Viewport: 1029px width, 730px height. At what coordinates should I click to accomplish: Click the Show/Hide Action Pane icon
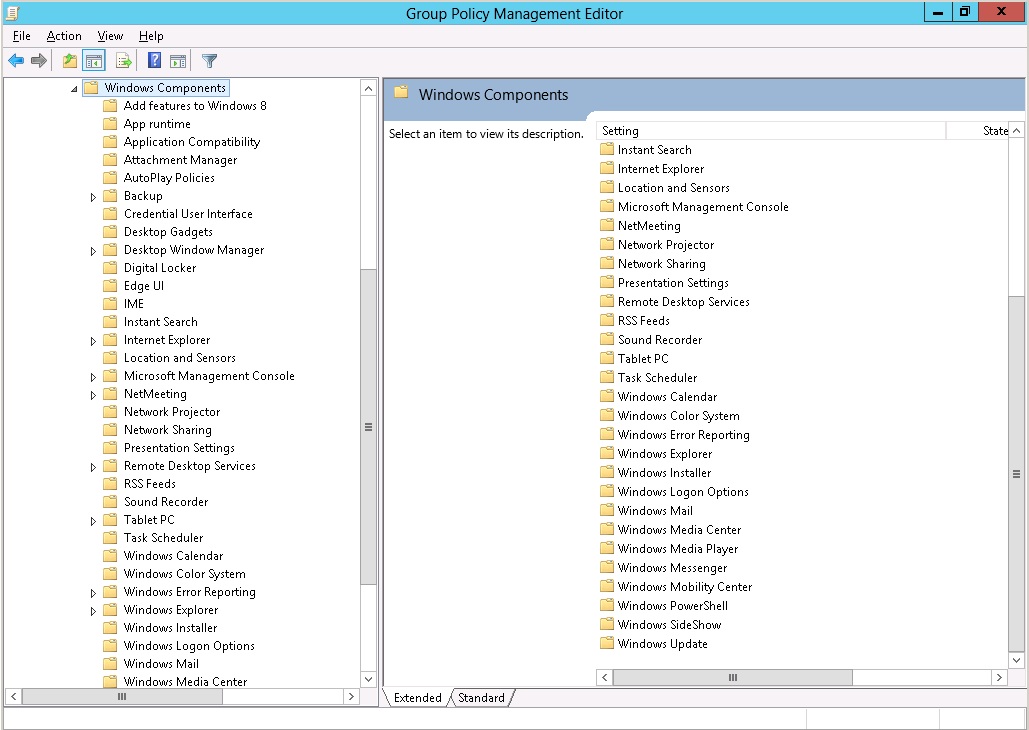(177, 60)
